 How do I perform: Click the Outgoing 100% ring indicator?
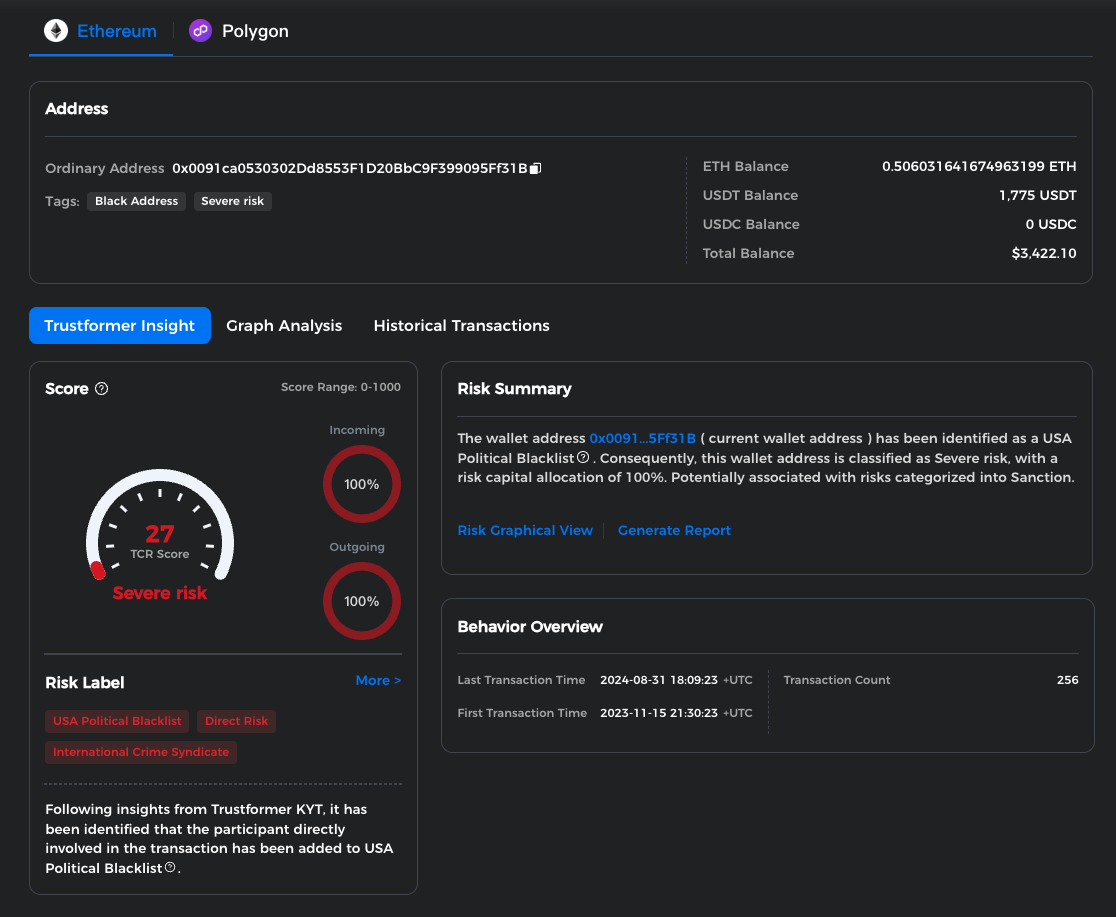pyautogui.click(x=362, y=601)
